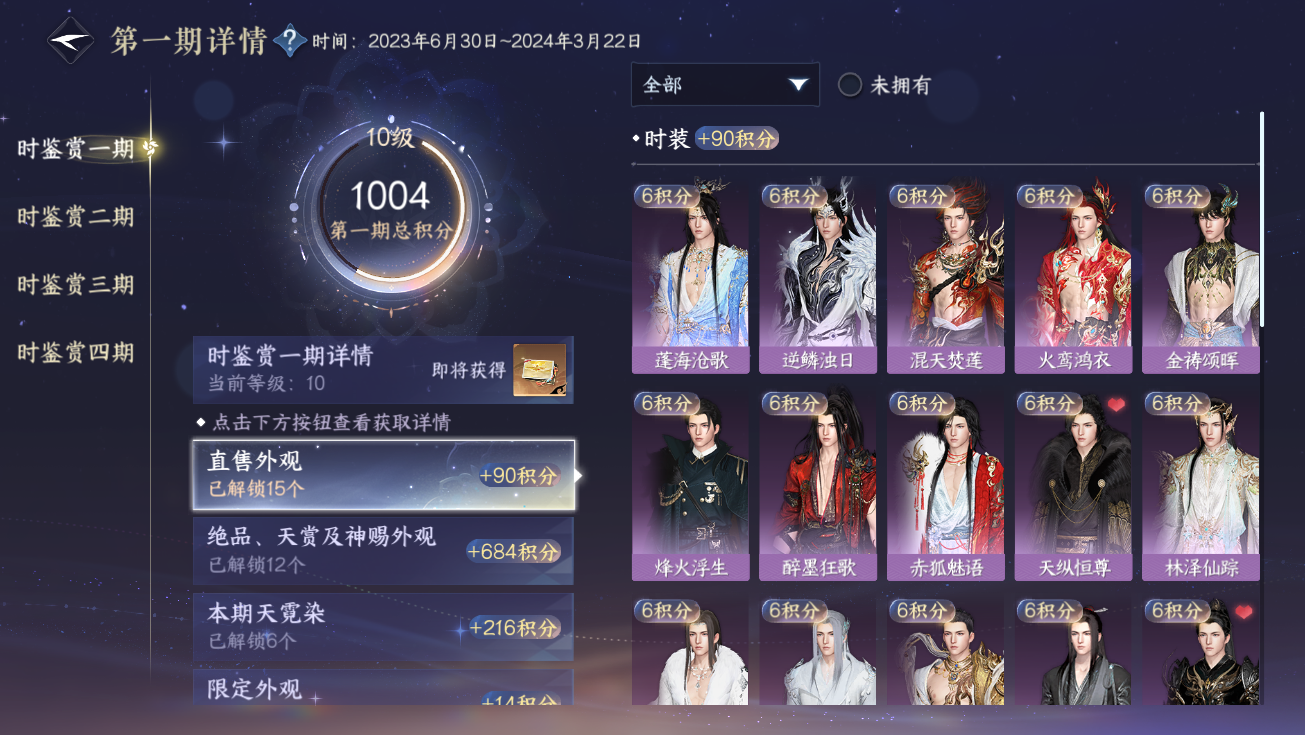Image resolution: width=1305 pixels, height=735 pixels.
Task: Select the 火鸾鸿衣 outfit thumbnail
Action: coord(1073,278)
